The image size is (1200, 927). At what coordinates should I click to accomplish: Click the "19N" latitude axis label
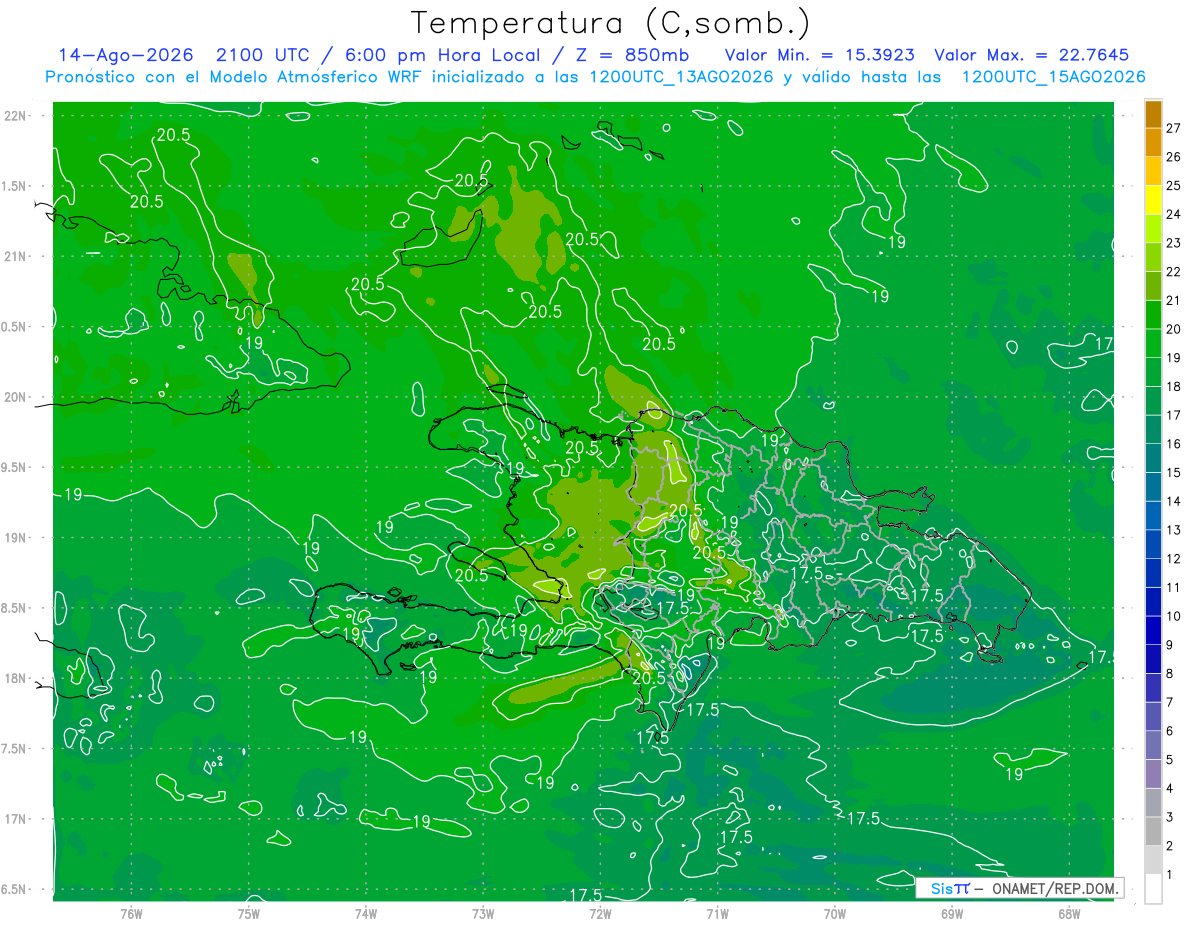pos(17,538)
